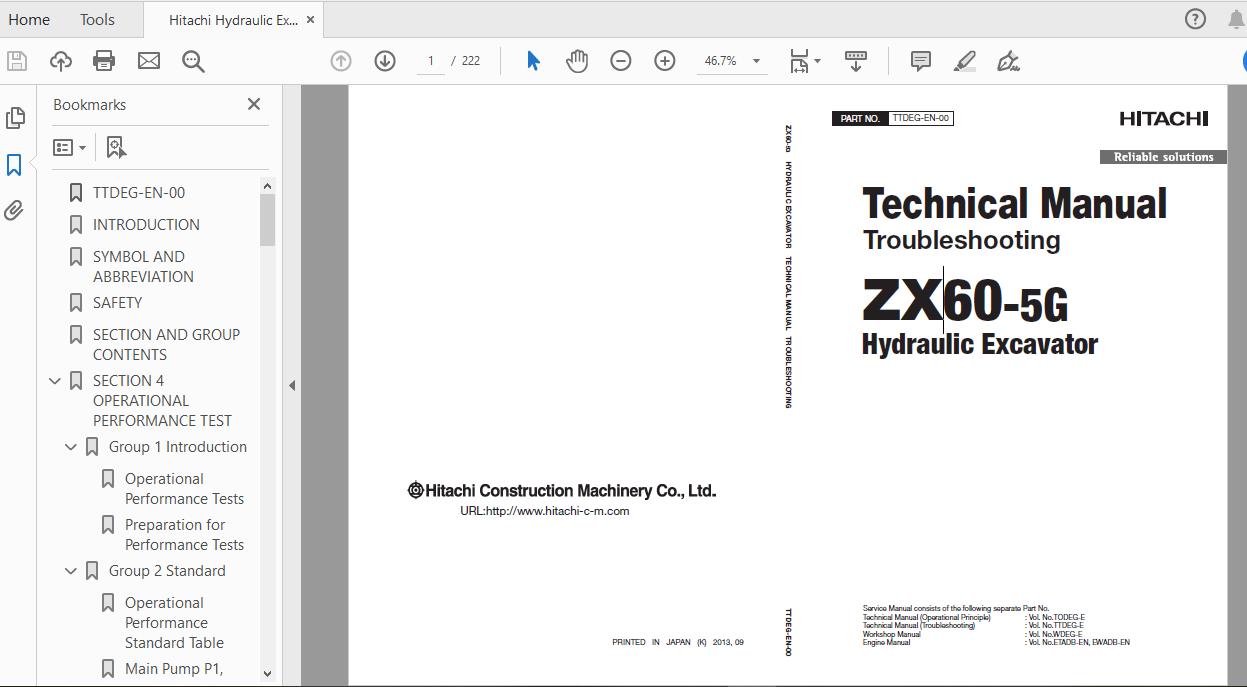Image resolution: width=1247 pixels, height=687 pixels.
Task: Go to previous page arrow
Action: (x=341, y=61)
